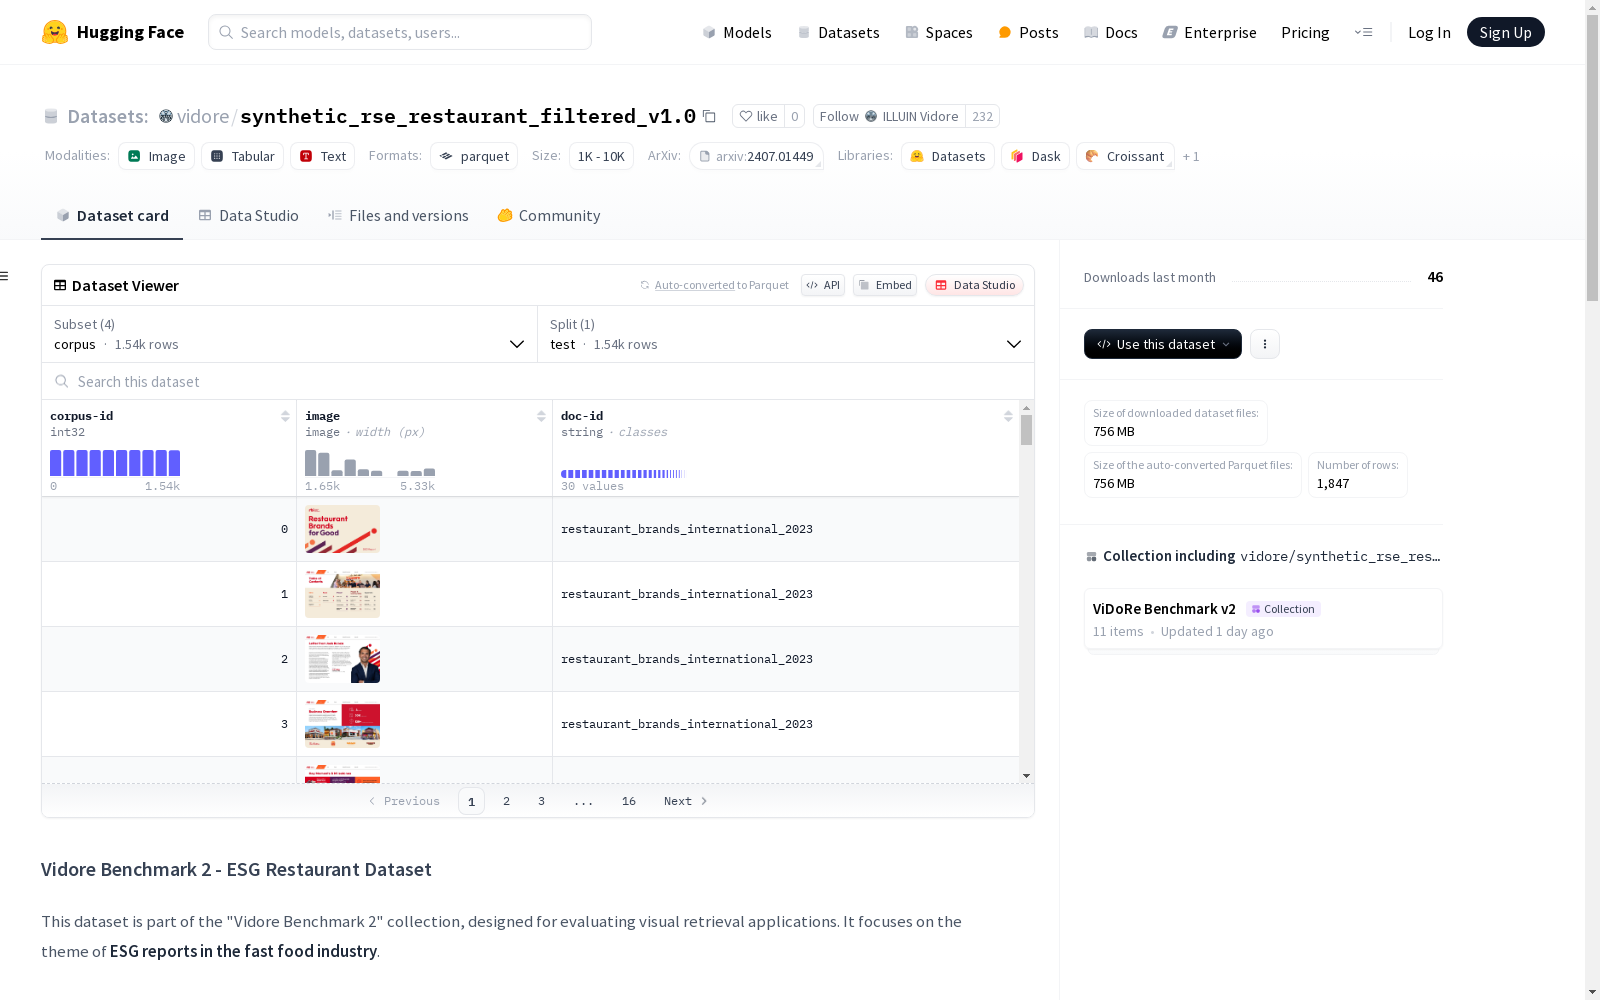Open the API button in Dataset Viewer

[823, 285]
